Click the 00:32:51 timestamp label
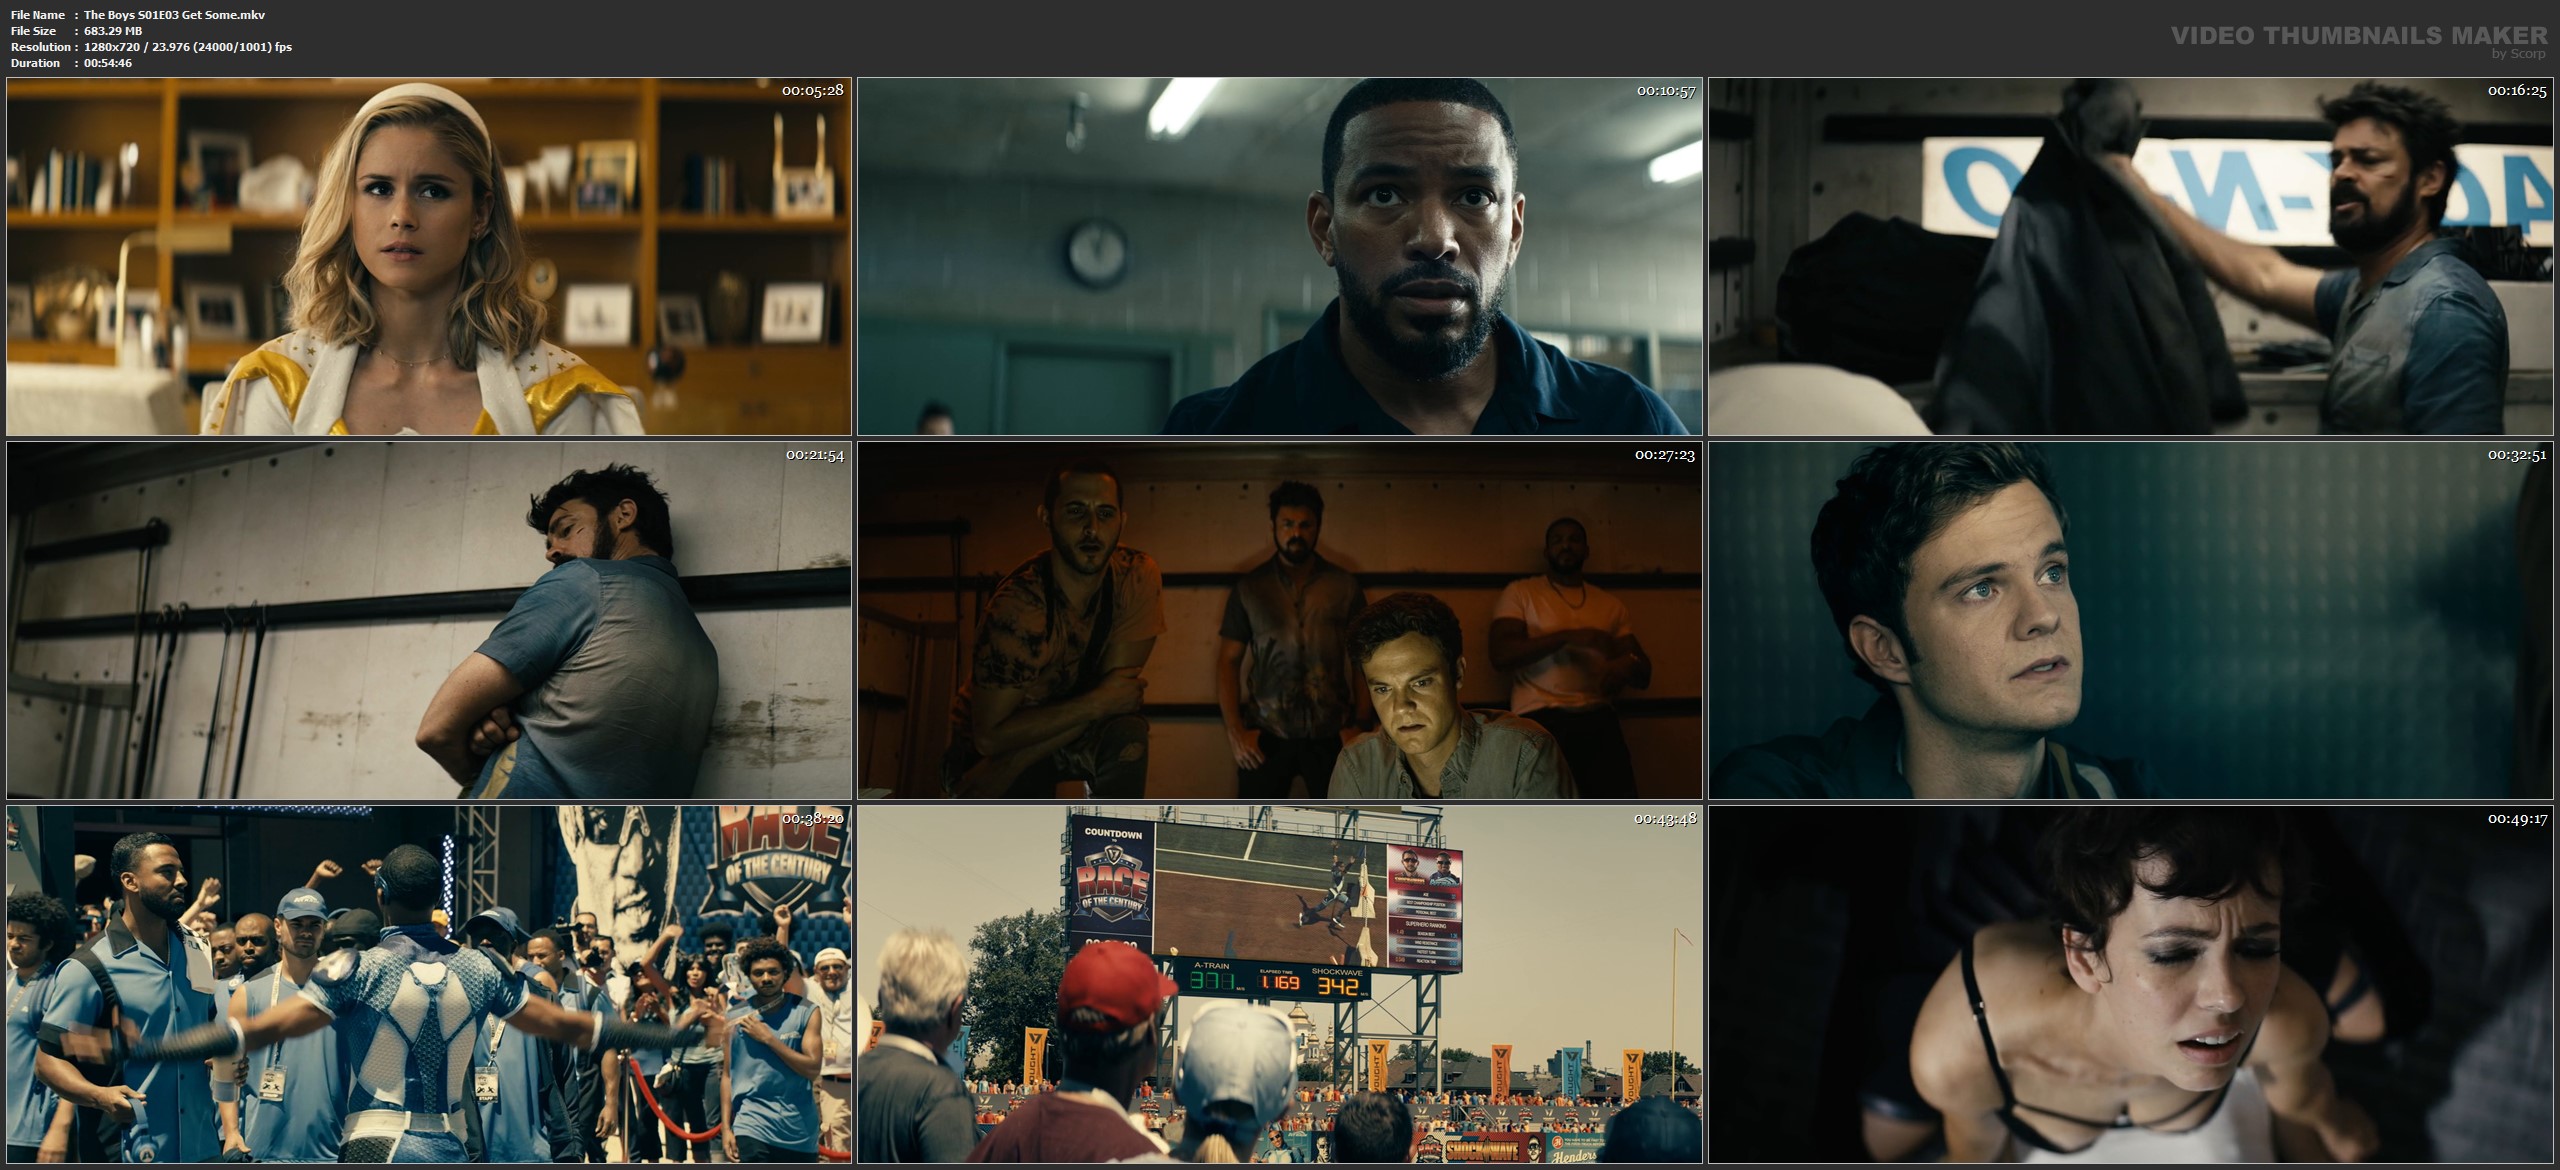2560x1170 pixels. (2517, 455)
